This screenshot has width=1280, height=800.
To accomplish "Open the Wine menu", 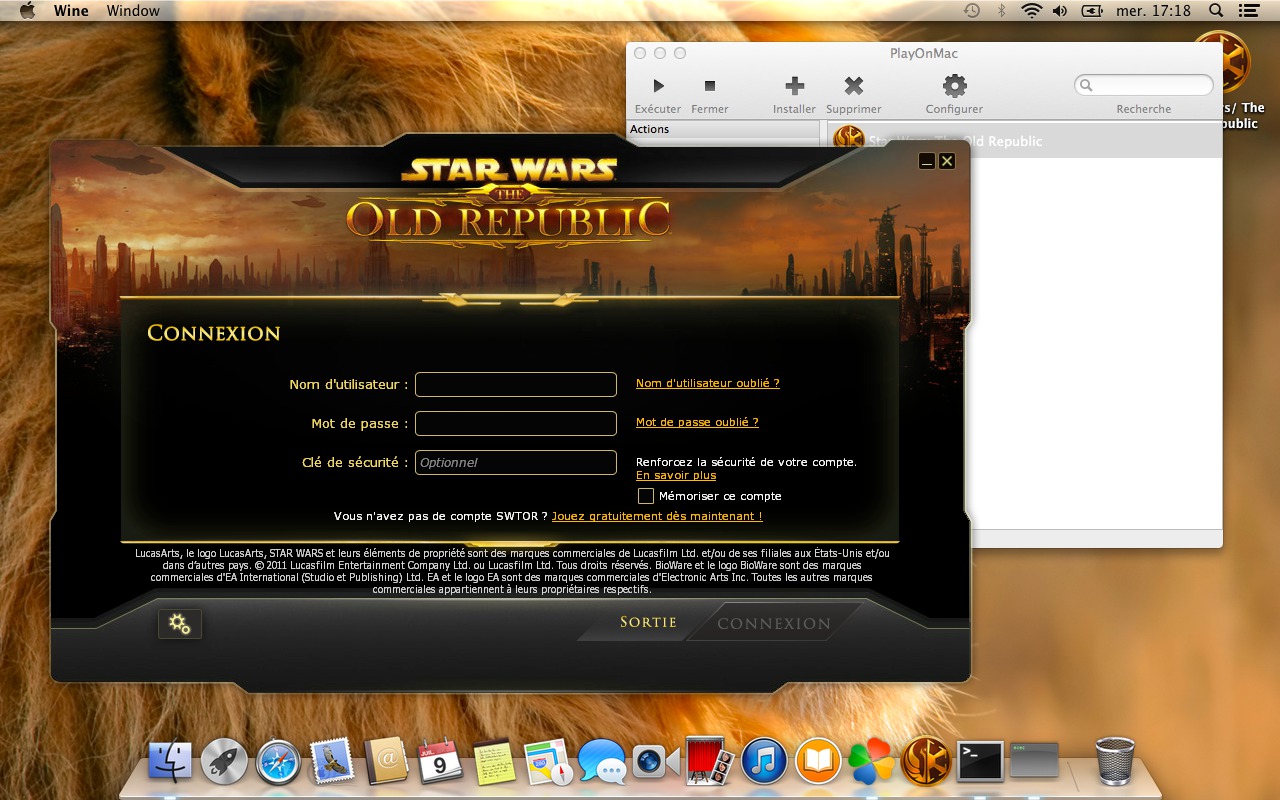I will 71,10.
